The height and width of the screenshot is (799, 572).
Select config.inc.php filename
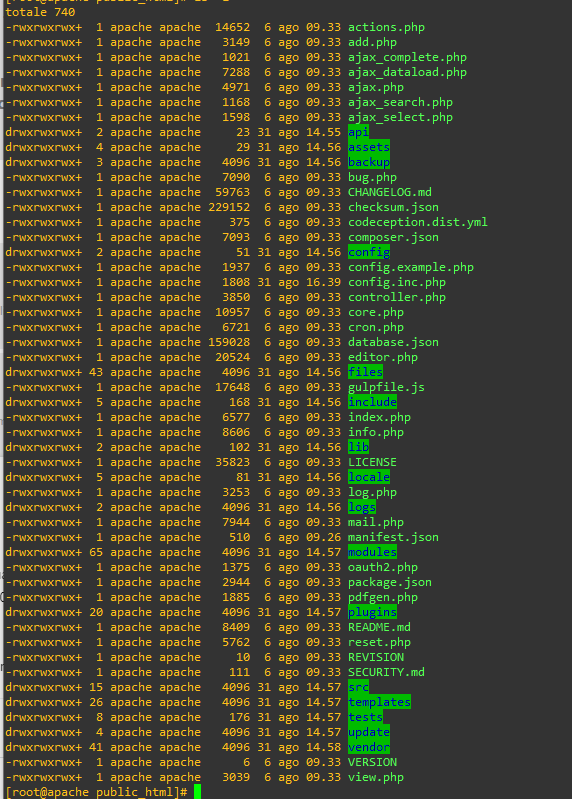tap(397, 282)
